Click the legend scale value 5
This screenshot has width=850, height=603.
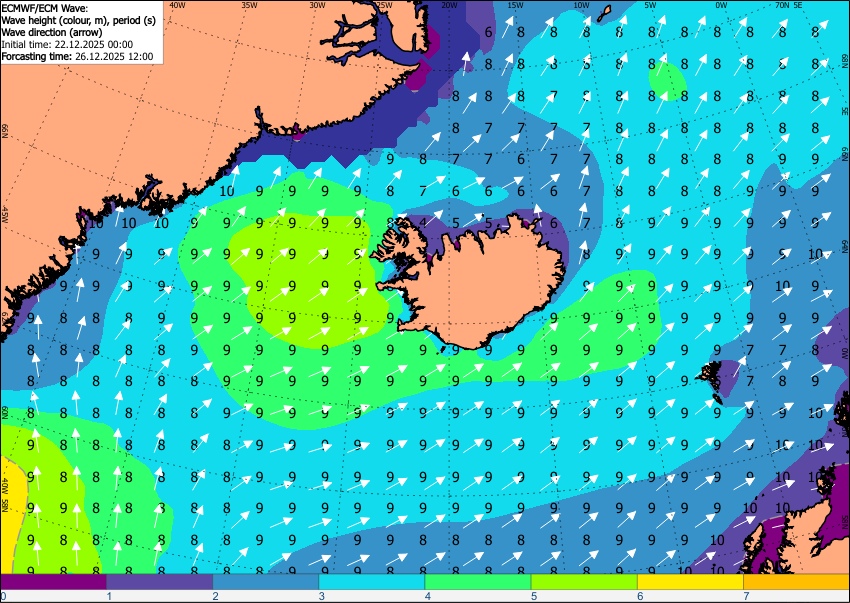(x=534, y=596)
